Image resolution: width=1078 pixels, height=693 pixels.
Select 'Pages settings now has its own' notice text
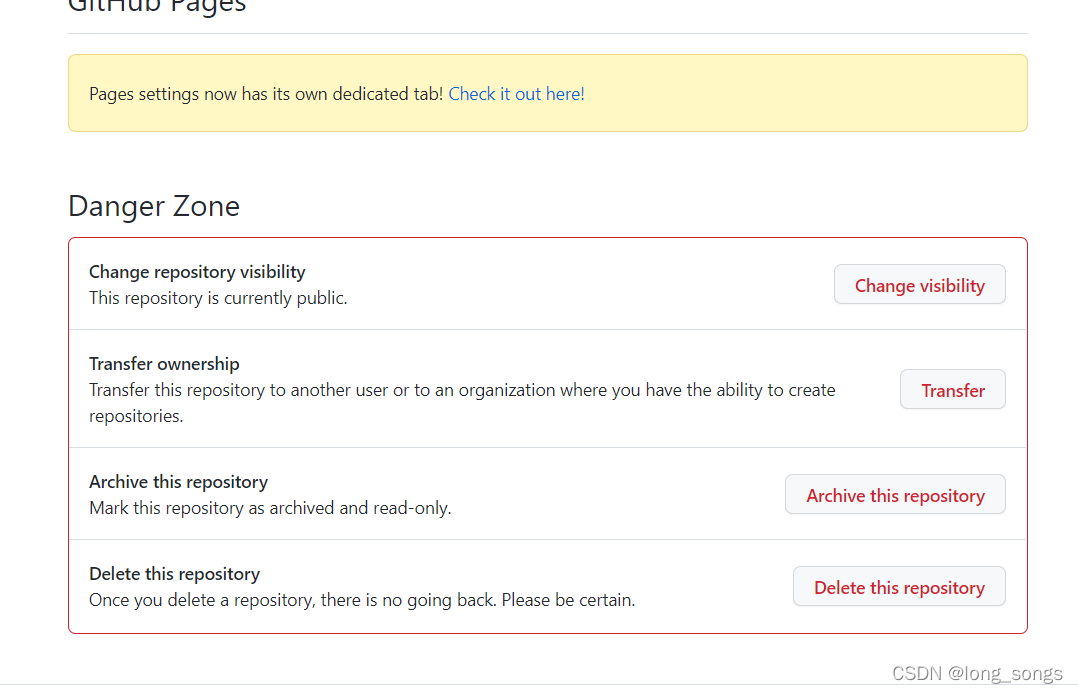[266, 94]
